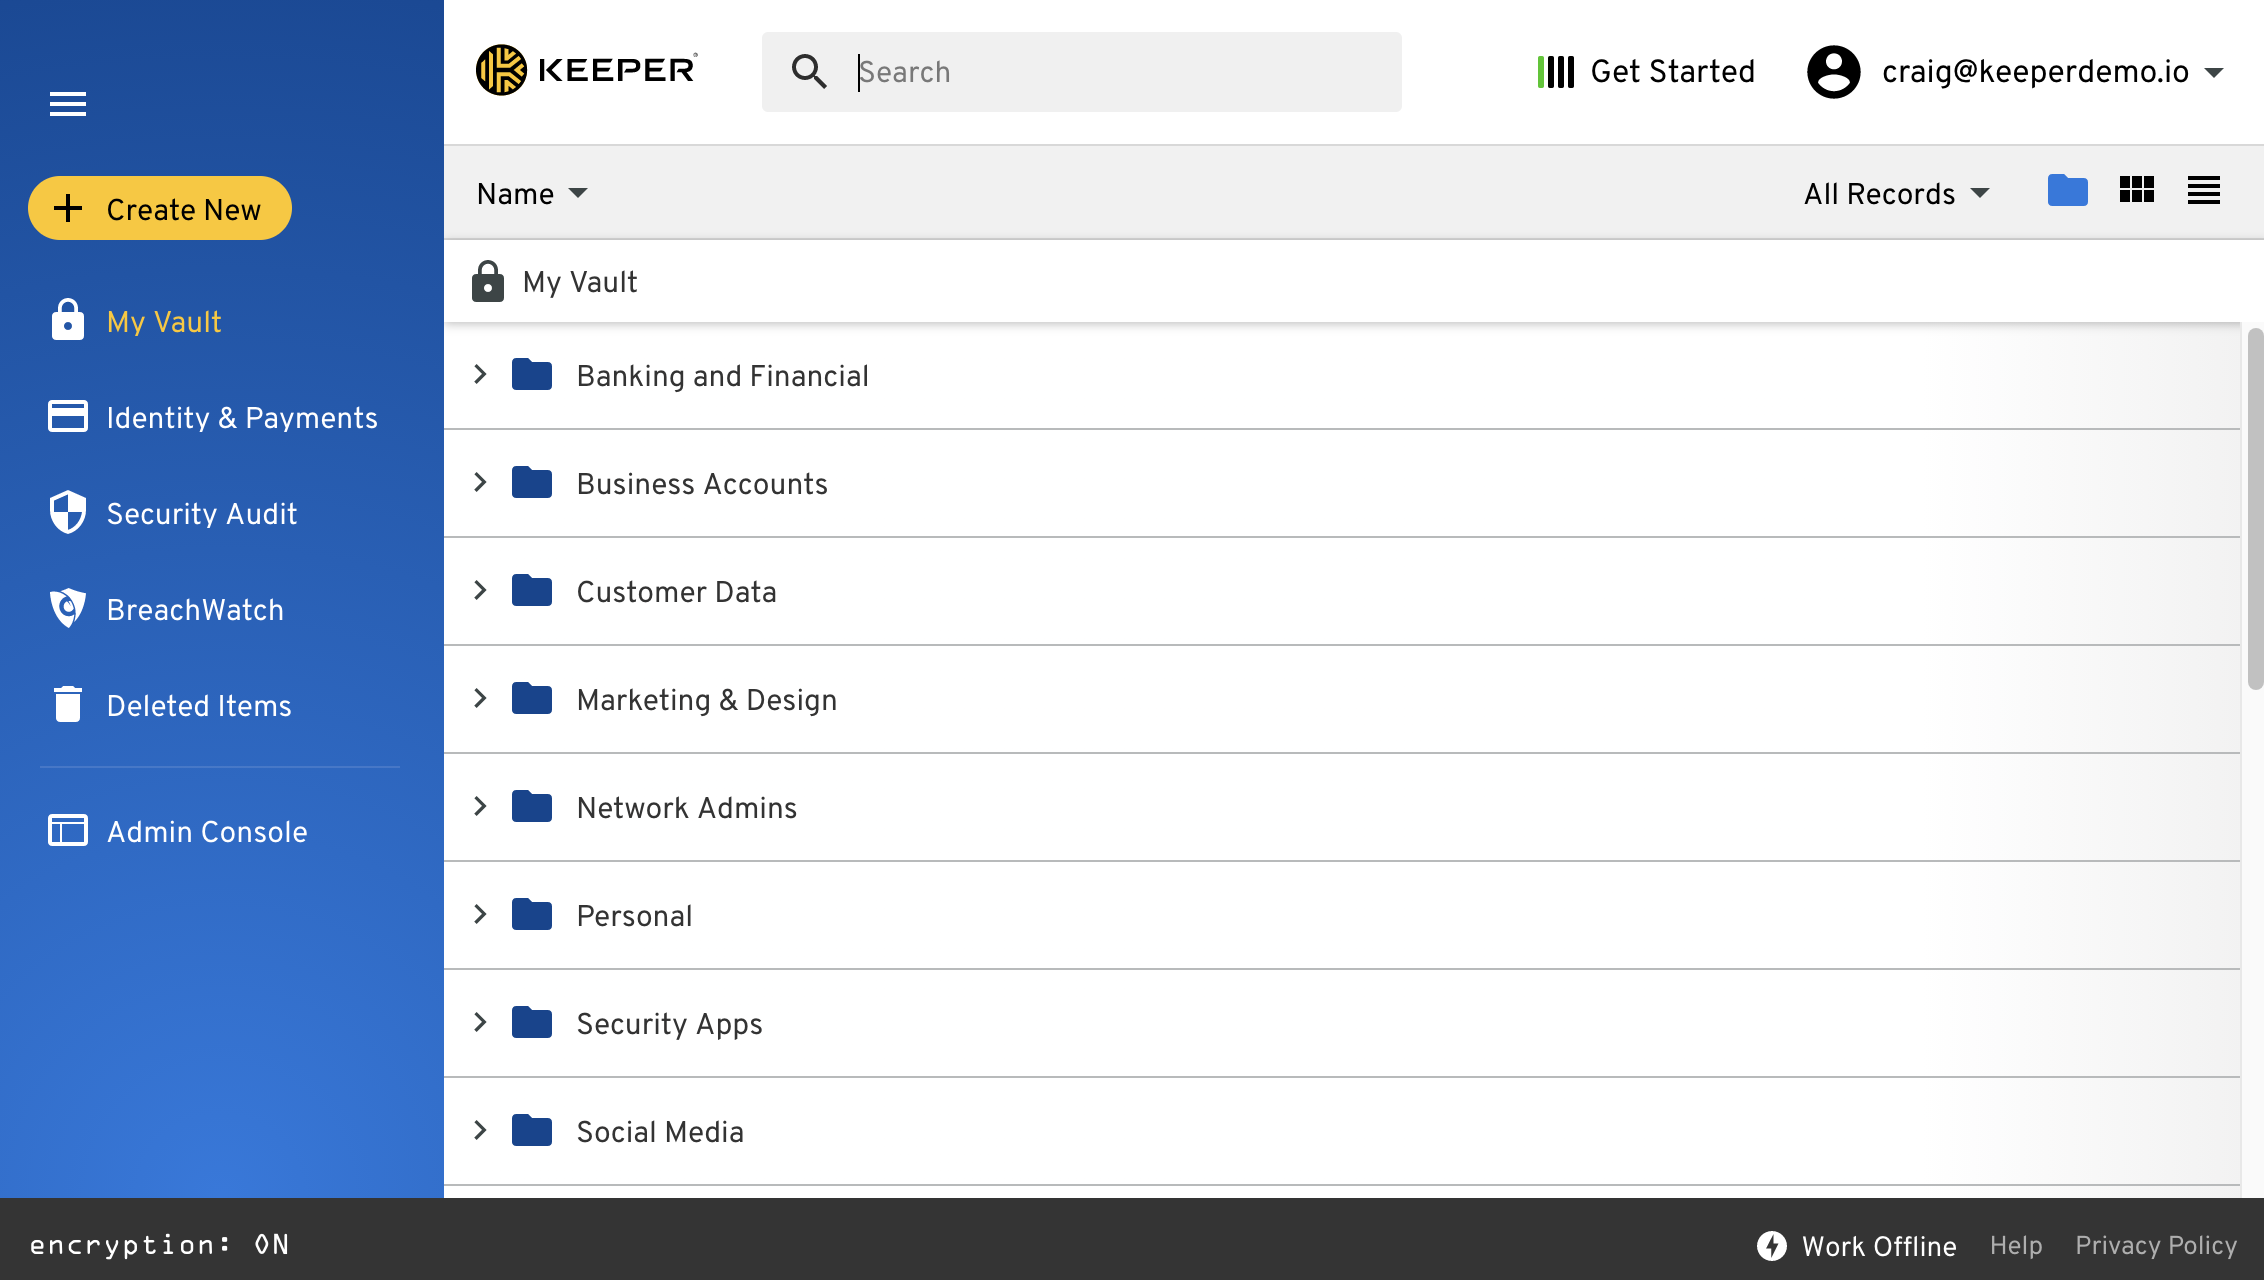This screenshot has height=1280, width=2264.
Task: Switch to folder view icon
Action: [x=2067, y=190]
